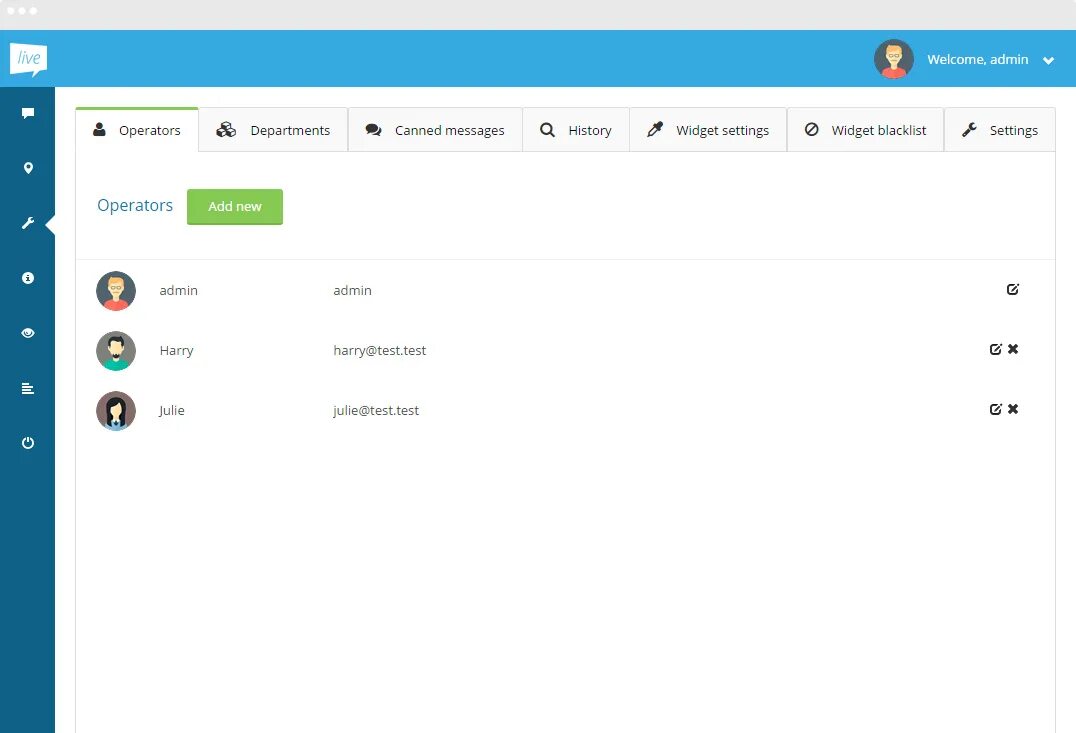Screen dimensions: 1076x733
Task: Click admin's avatar in the list
Action: click(x=116, y=291)
